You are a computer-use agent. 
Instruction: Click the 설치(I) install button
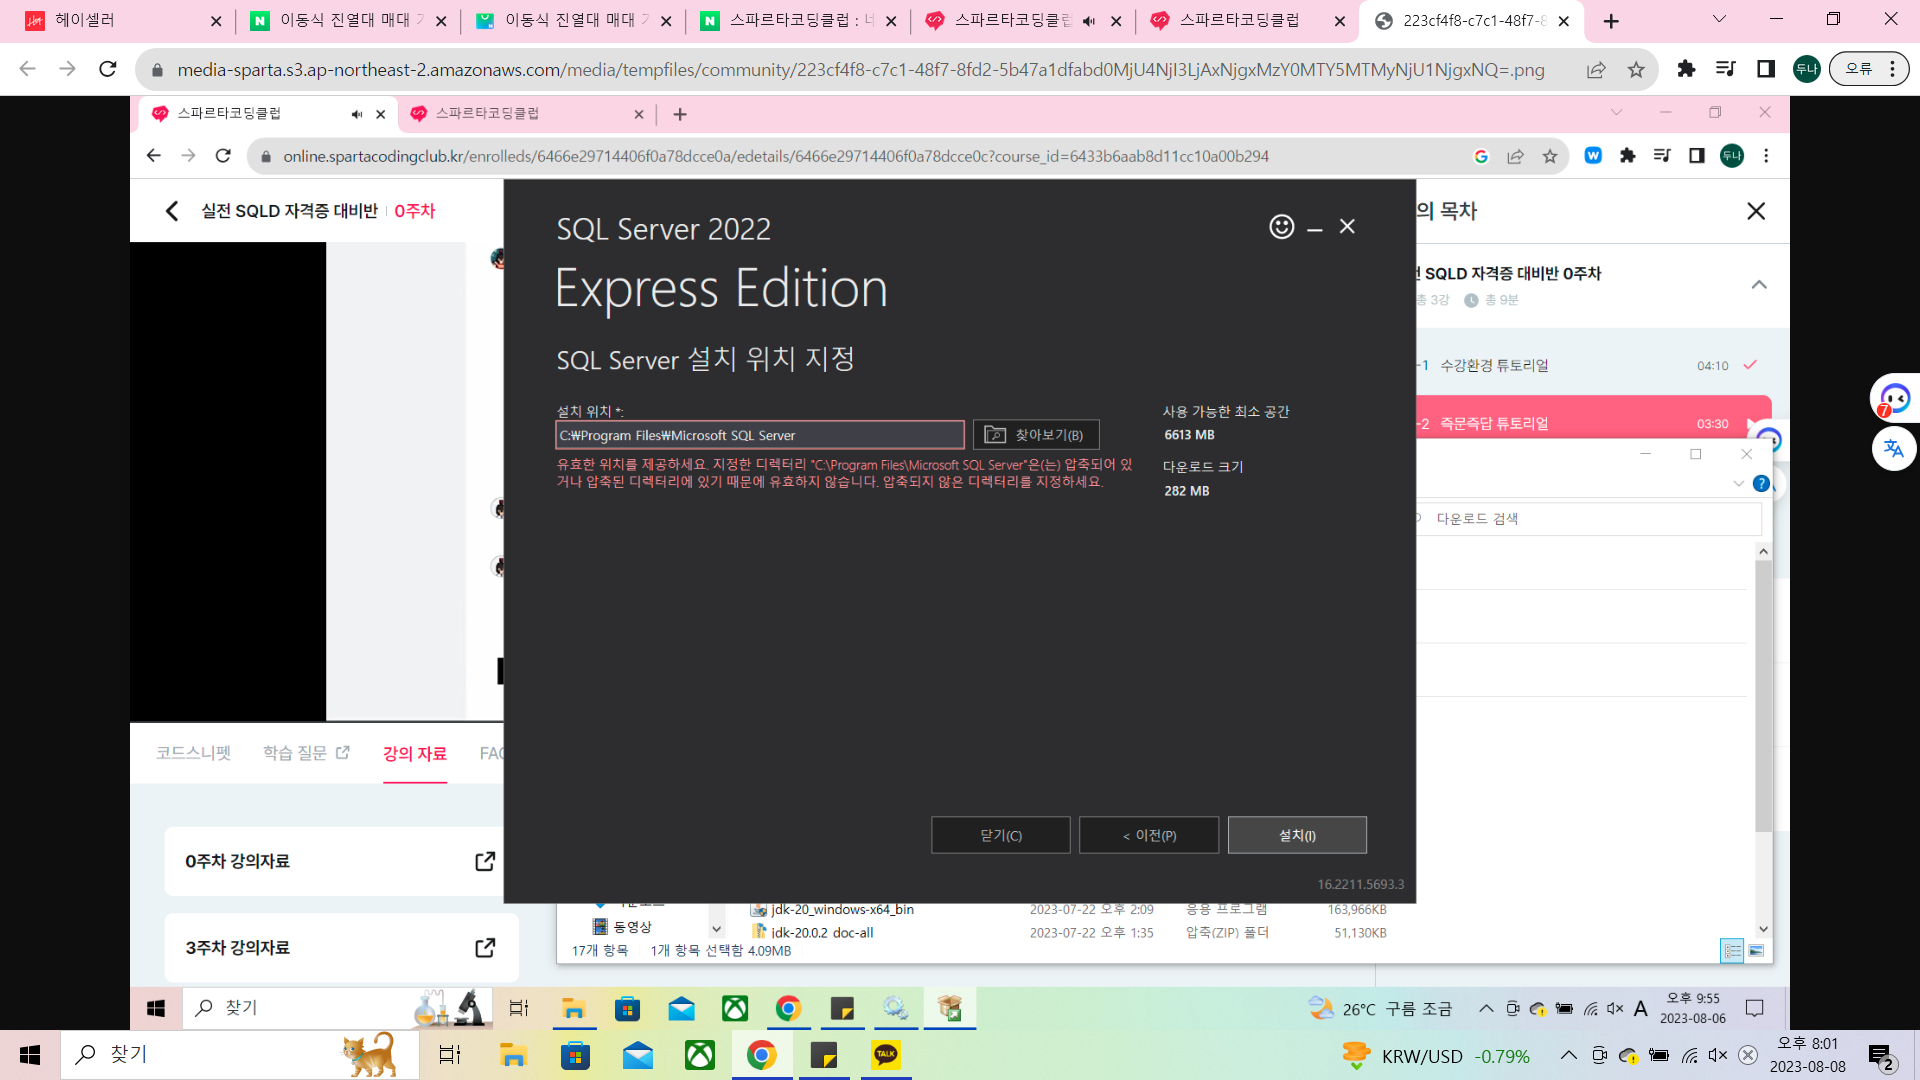(x=1297, y=835)
